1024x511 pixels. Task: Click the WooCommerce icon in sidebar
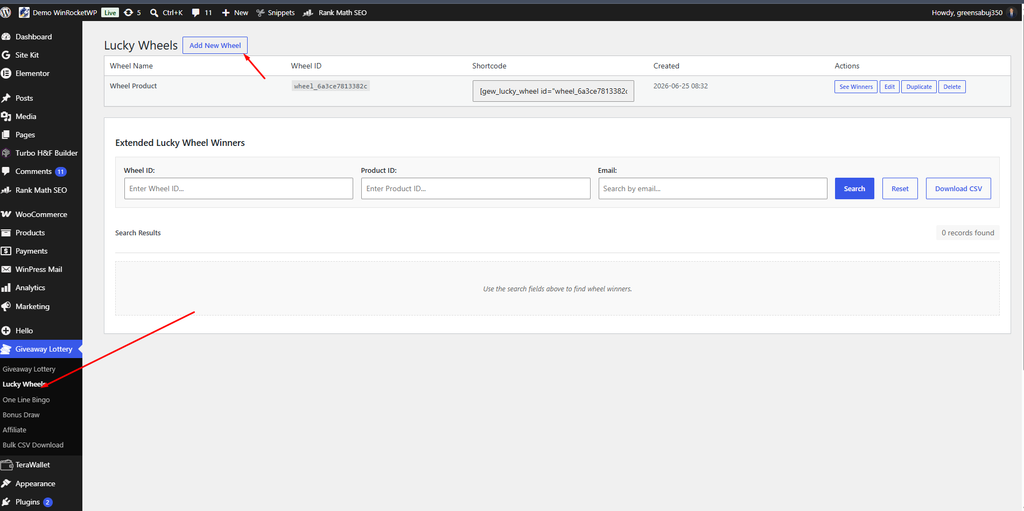[7, 214]
